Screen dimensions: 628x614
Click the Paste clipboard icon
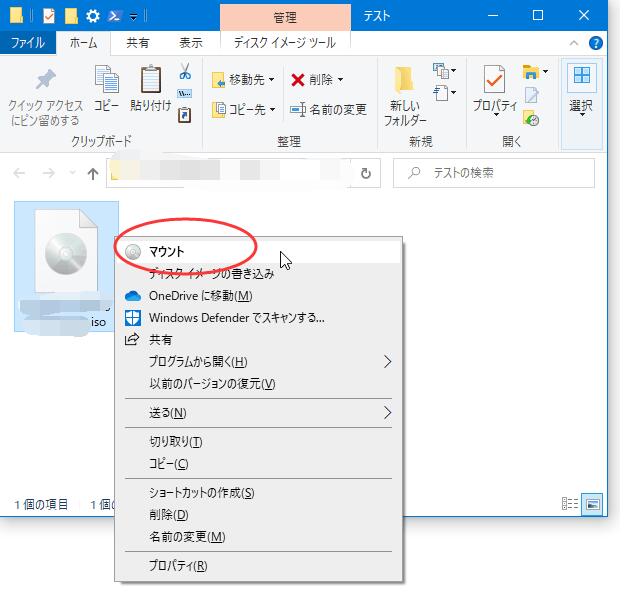click(150, 82)
